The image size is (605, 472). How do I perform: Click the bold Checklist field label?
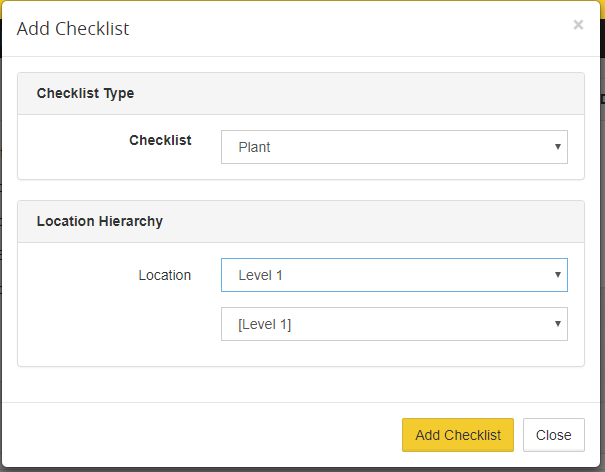[160, 140]
